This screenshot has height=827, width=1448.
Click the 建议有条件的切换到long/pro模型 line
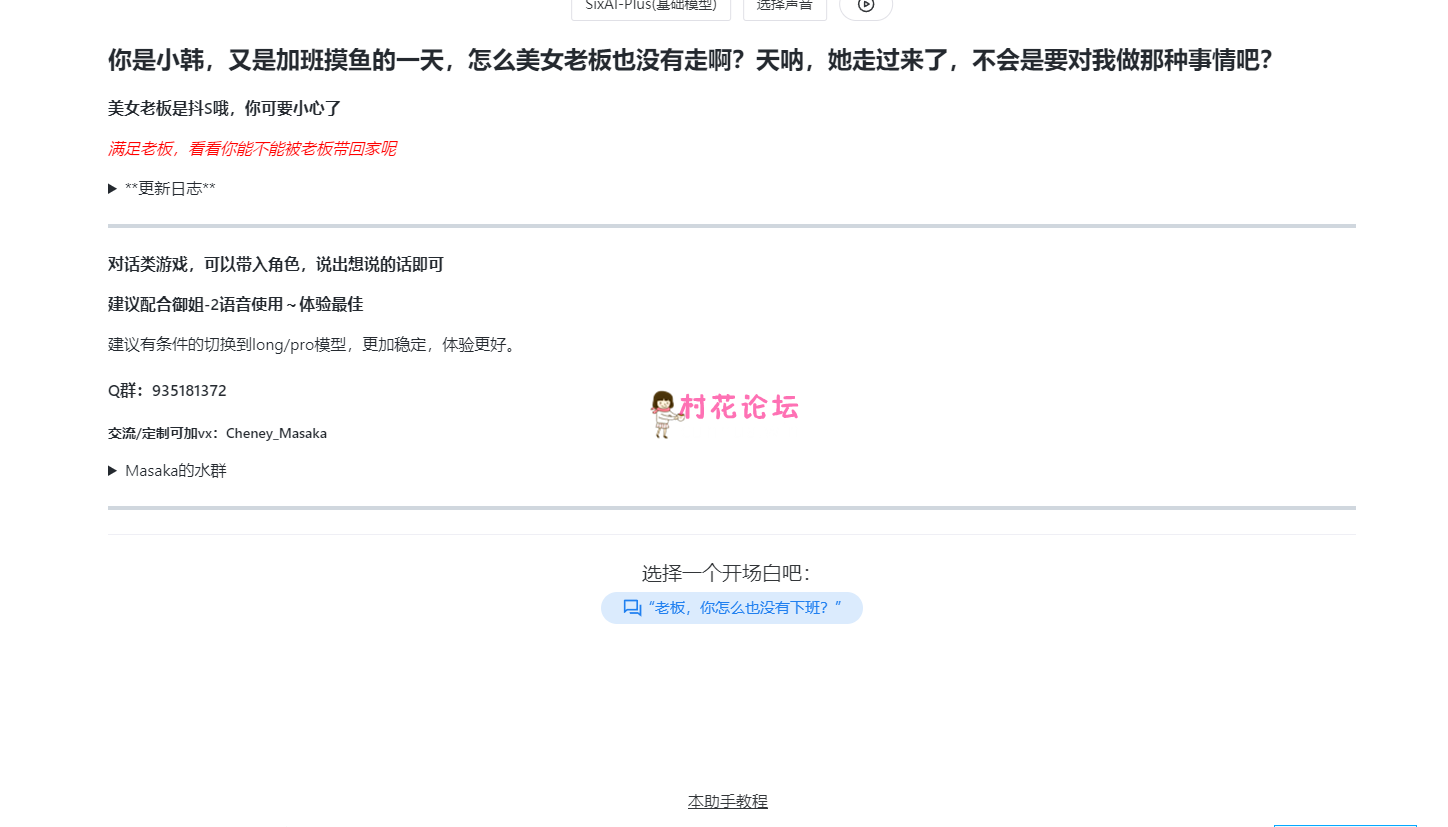312,345
